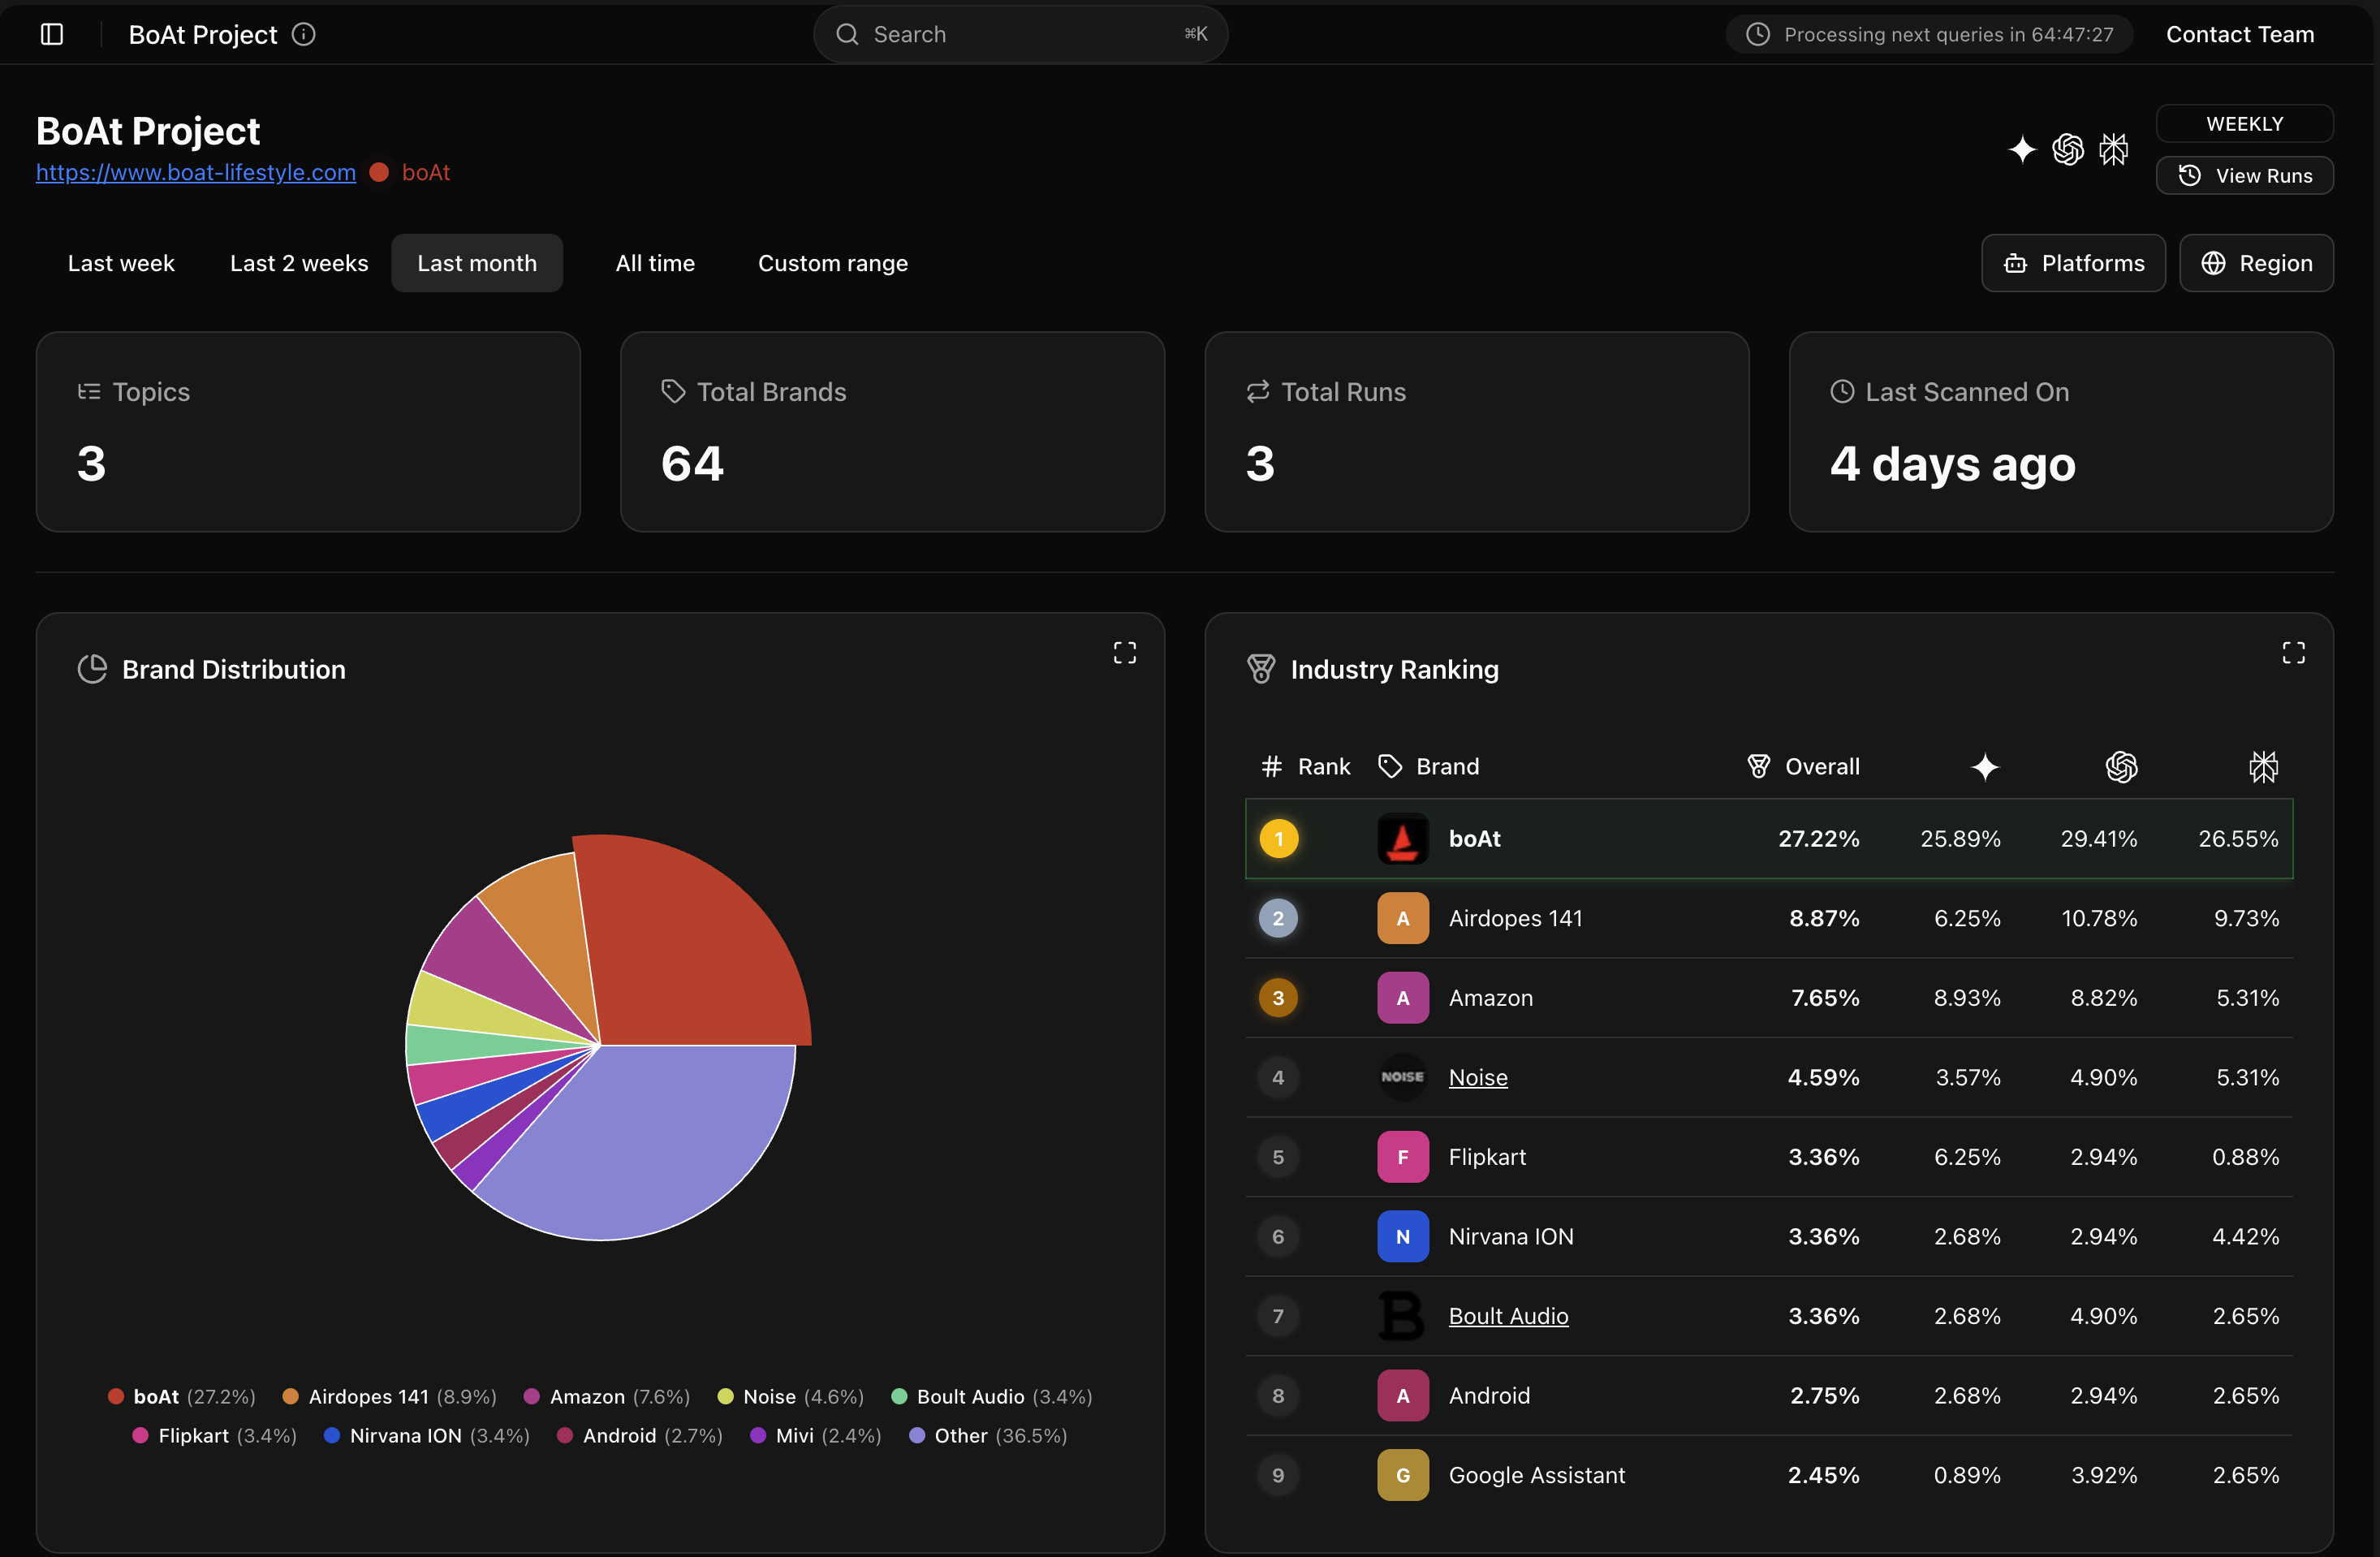2380x1557 pixels.
Task: Click the Noise logo in ranking row
Action: 1403,1077
